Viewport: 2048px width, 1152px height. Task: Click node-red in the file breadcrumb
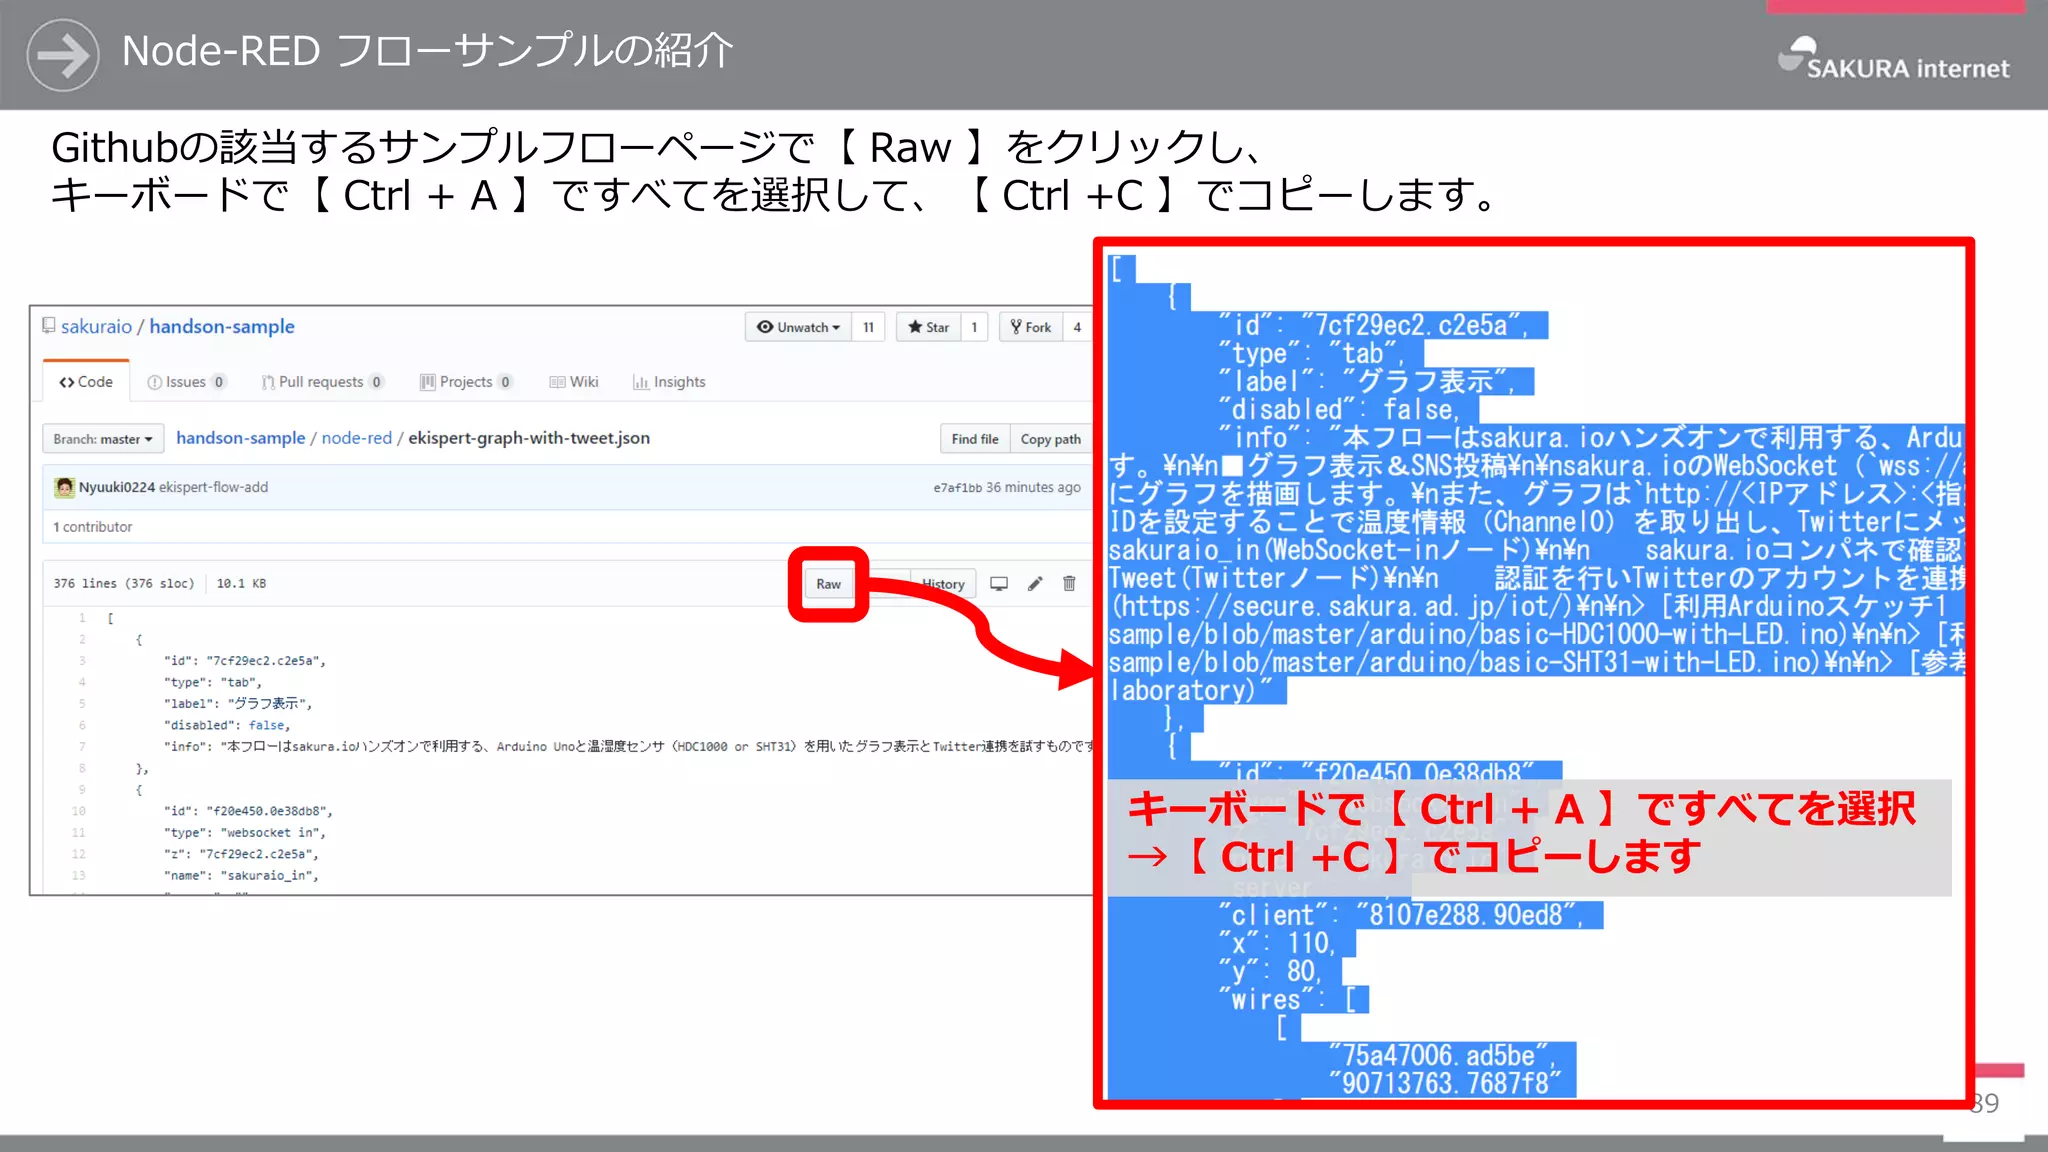(357, 438)
